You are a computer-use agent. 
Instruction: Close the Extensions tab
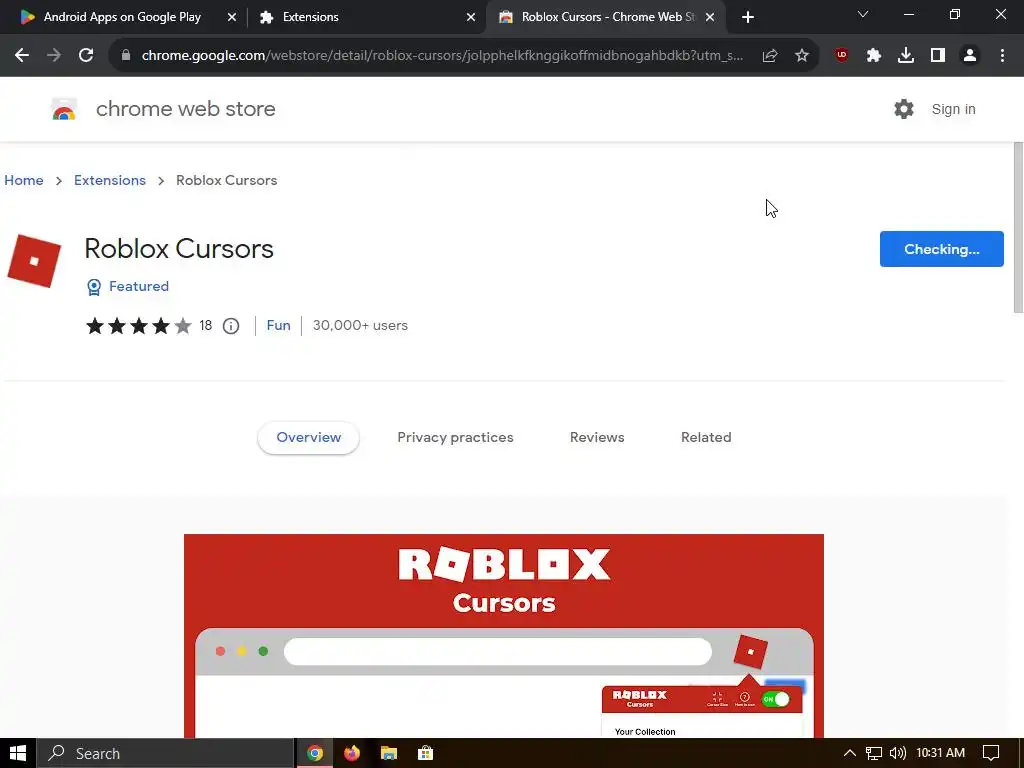(471, 17)
